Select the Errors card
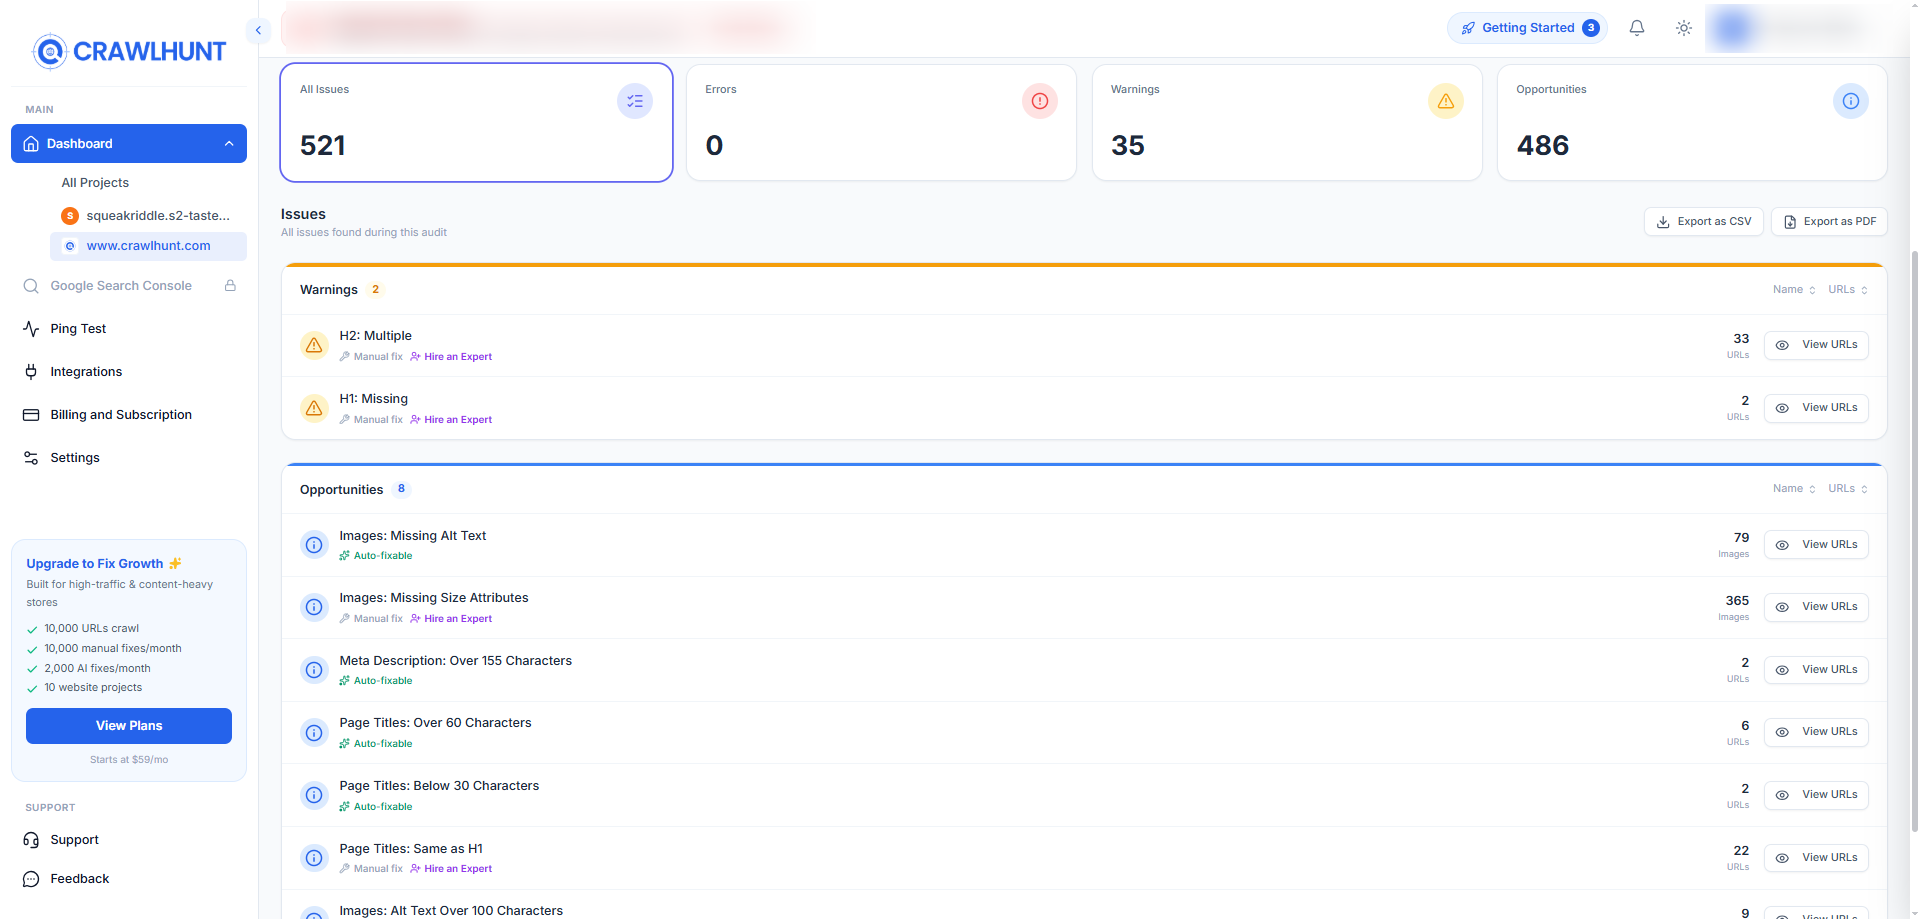The width and height of the screenshot is (1920, 919). tap(881, 123)
